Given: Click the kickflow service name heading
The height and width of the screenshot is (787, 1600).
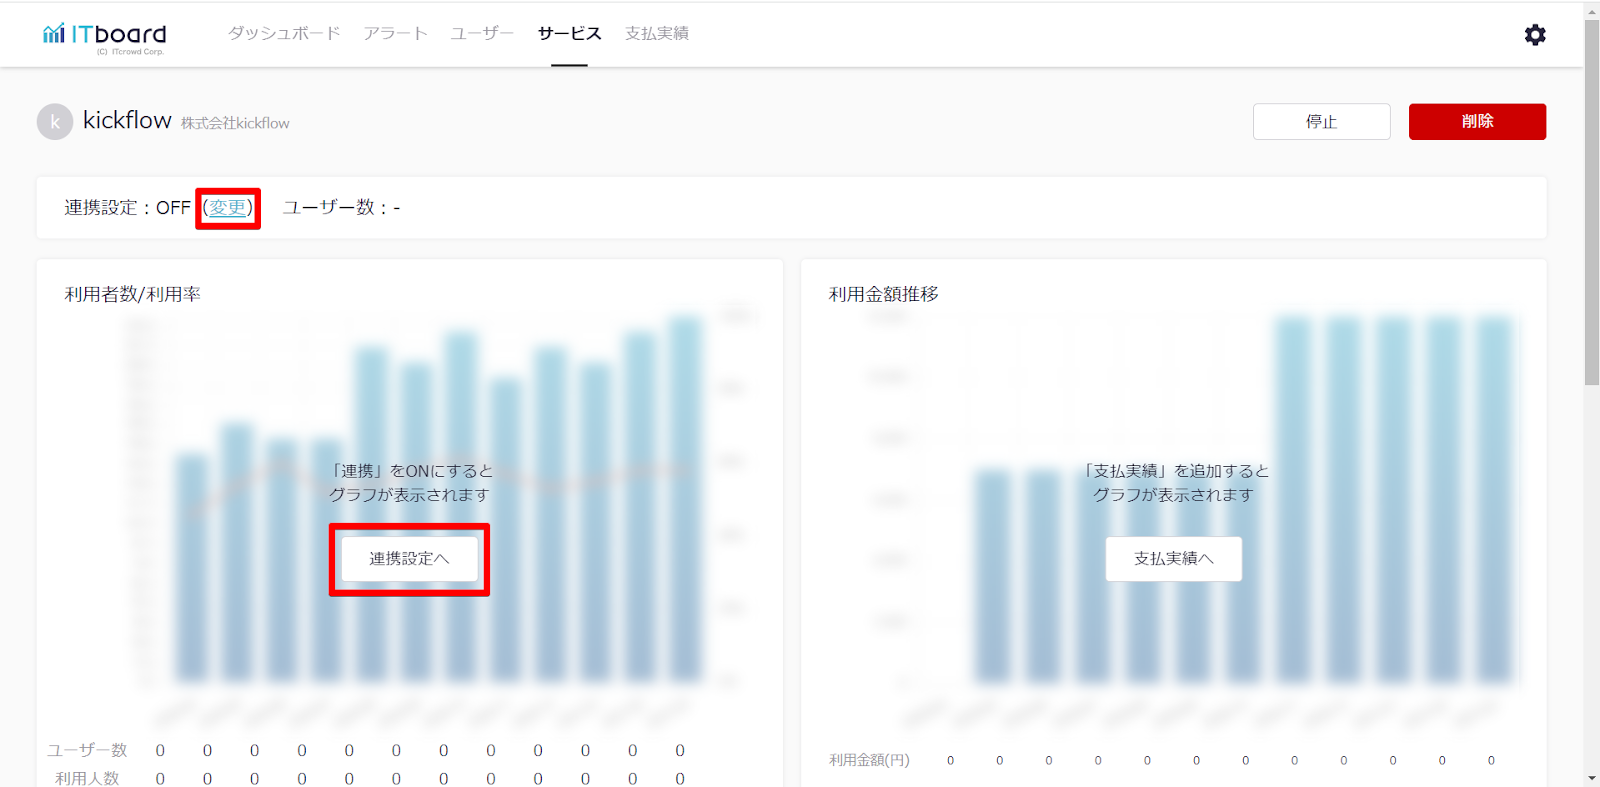Looking at the screenshot, I should pos(127,120).
